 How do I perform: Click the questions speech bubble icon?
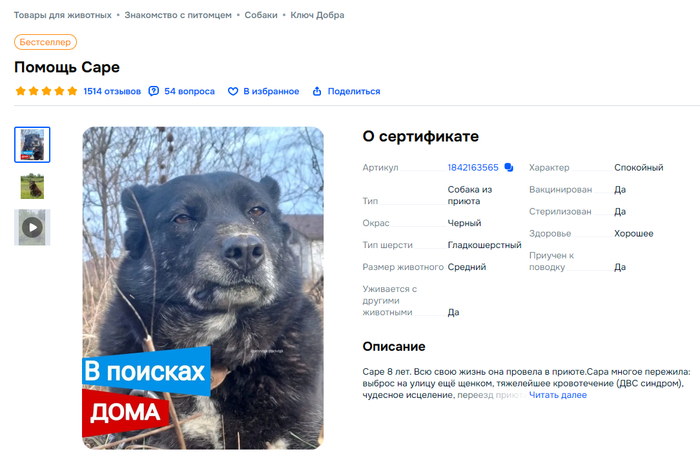click(154, 91)
